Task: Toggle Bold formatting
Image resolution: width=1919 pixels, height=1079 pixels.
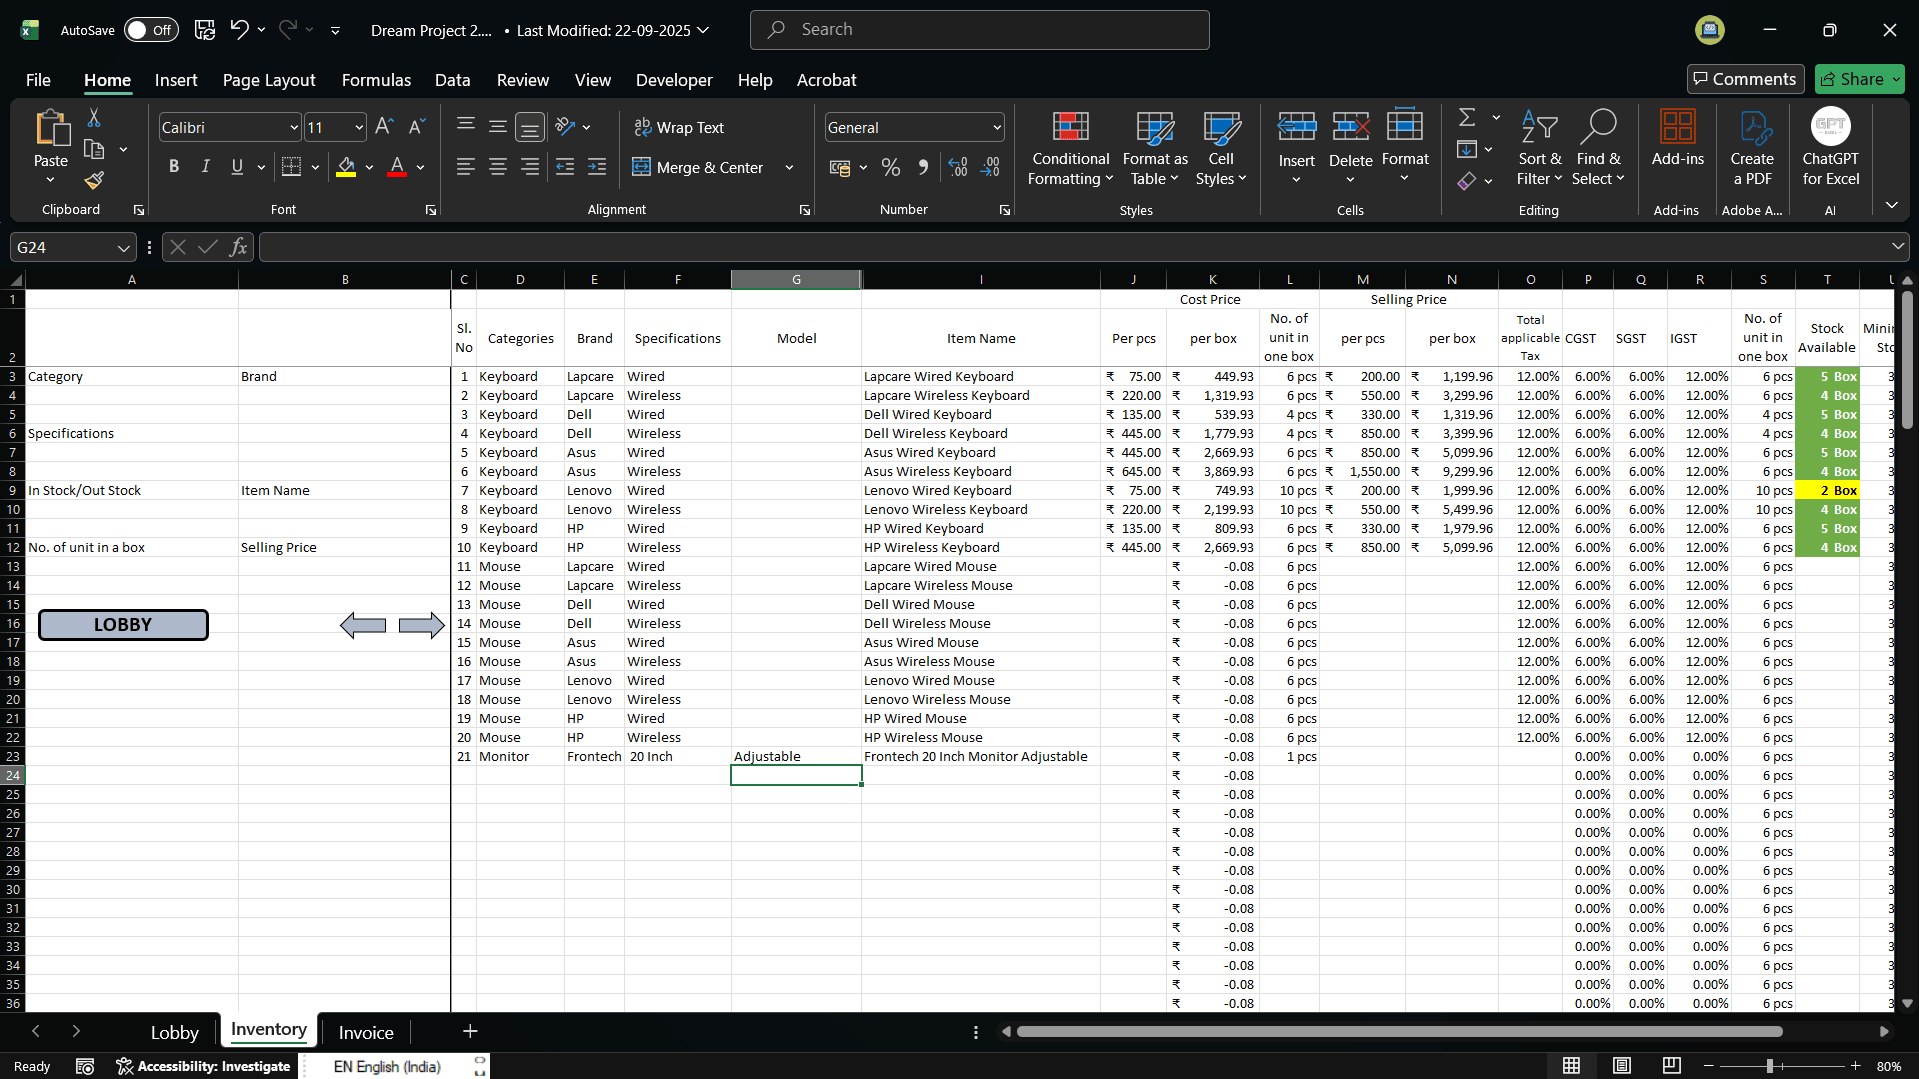Action: tap(174, 167)
